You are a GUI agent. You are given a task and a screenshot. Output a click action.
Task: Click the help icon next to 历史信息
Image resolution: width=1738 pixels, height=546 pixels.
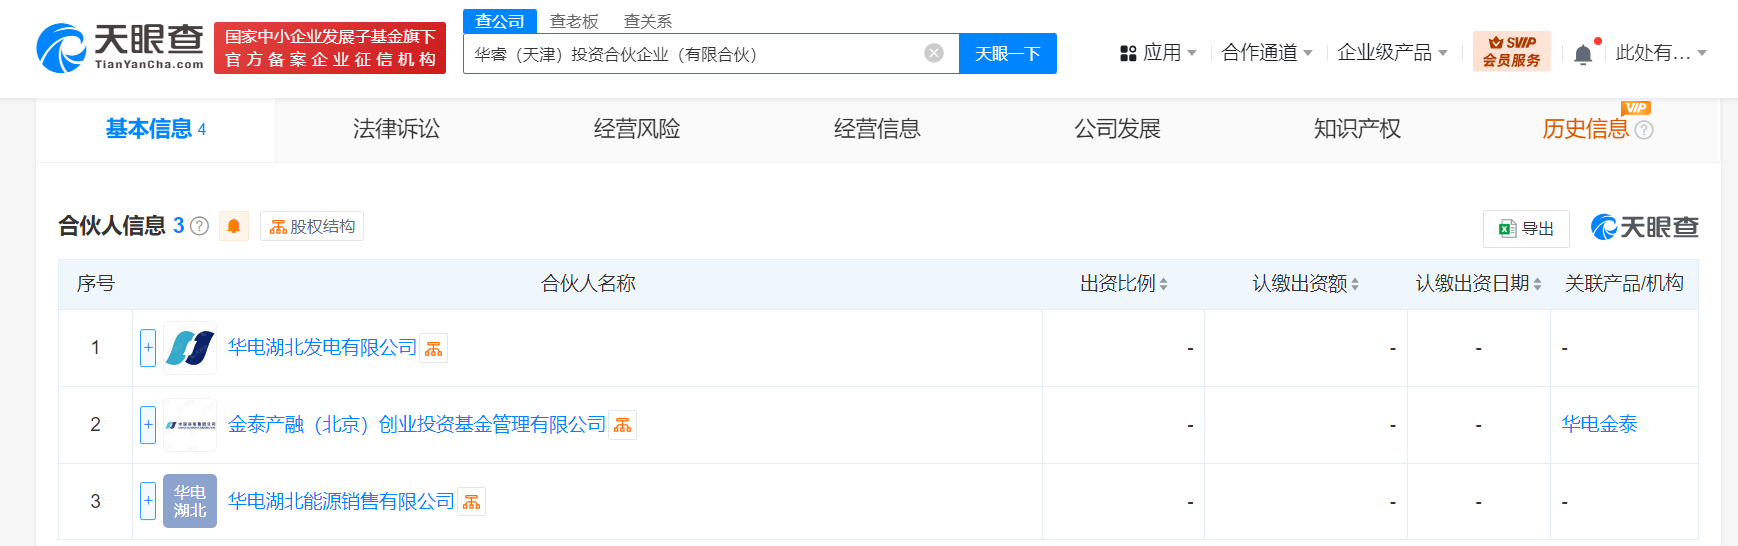(1644, 130)
